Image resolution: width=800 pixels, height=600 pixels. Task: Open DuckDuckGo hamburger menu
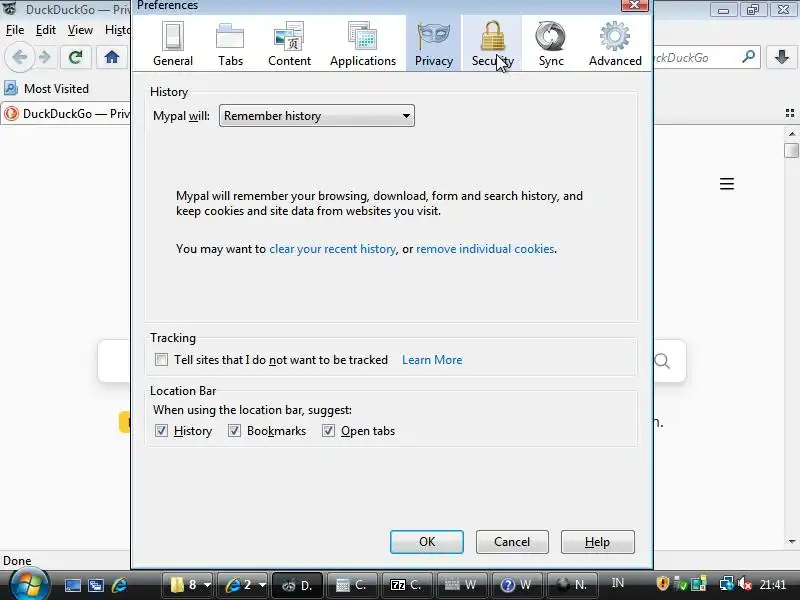[x=727, y=184]
